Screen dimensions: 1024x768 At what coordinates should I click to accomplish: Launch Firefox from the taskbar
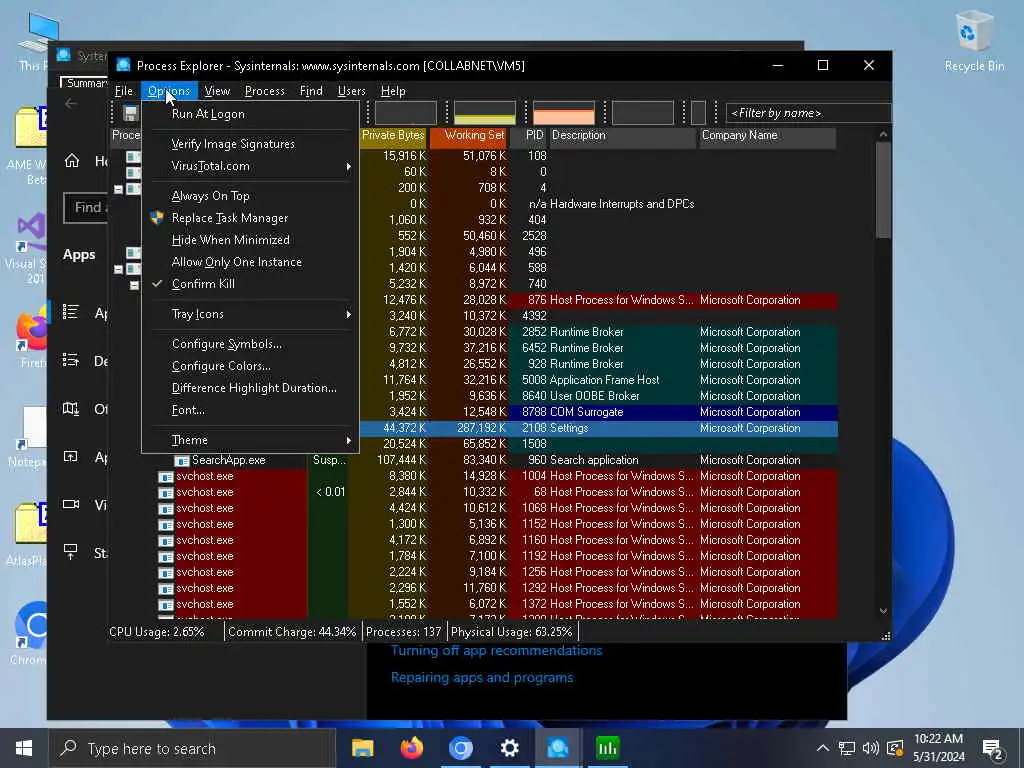click(411, 748)
